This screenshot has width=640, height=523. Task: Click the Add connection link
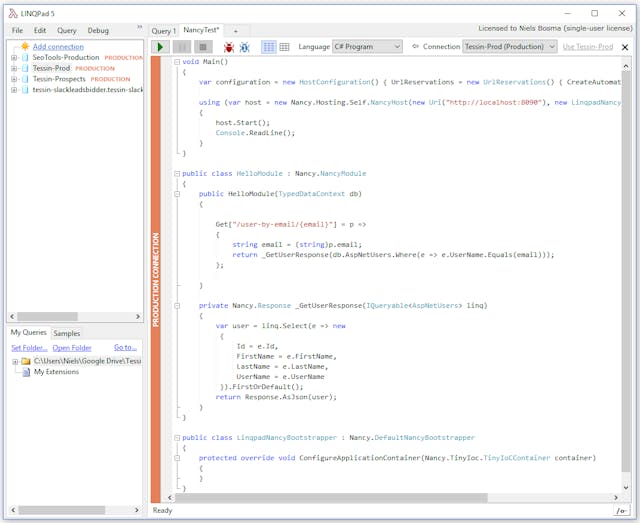(58, 47)
